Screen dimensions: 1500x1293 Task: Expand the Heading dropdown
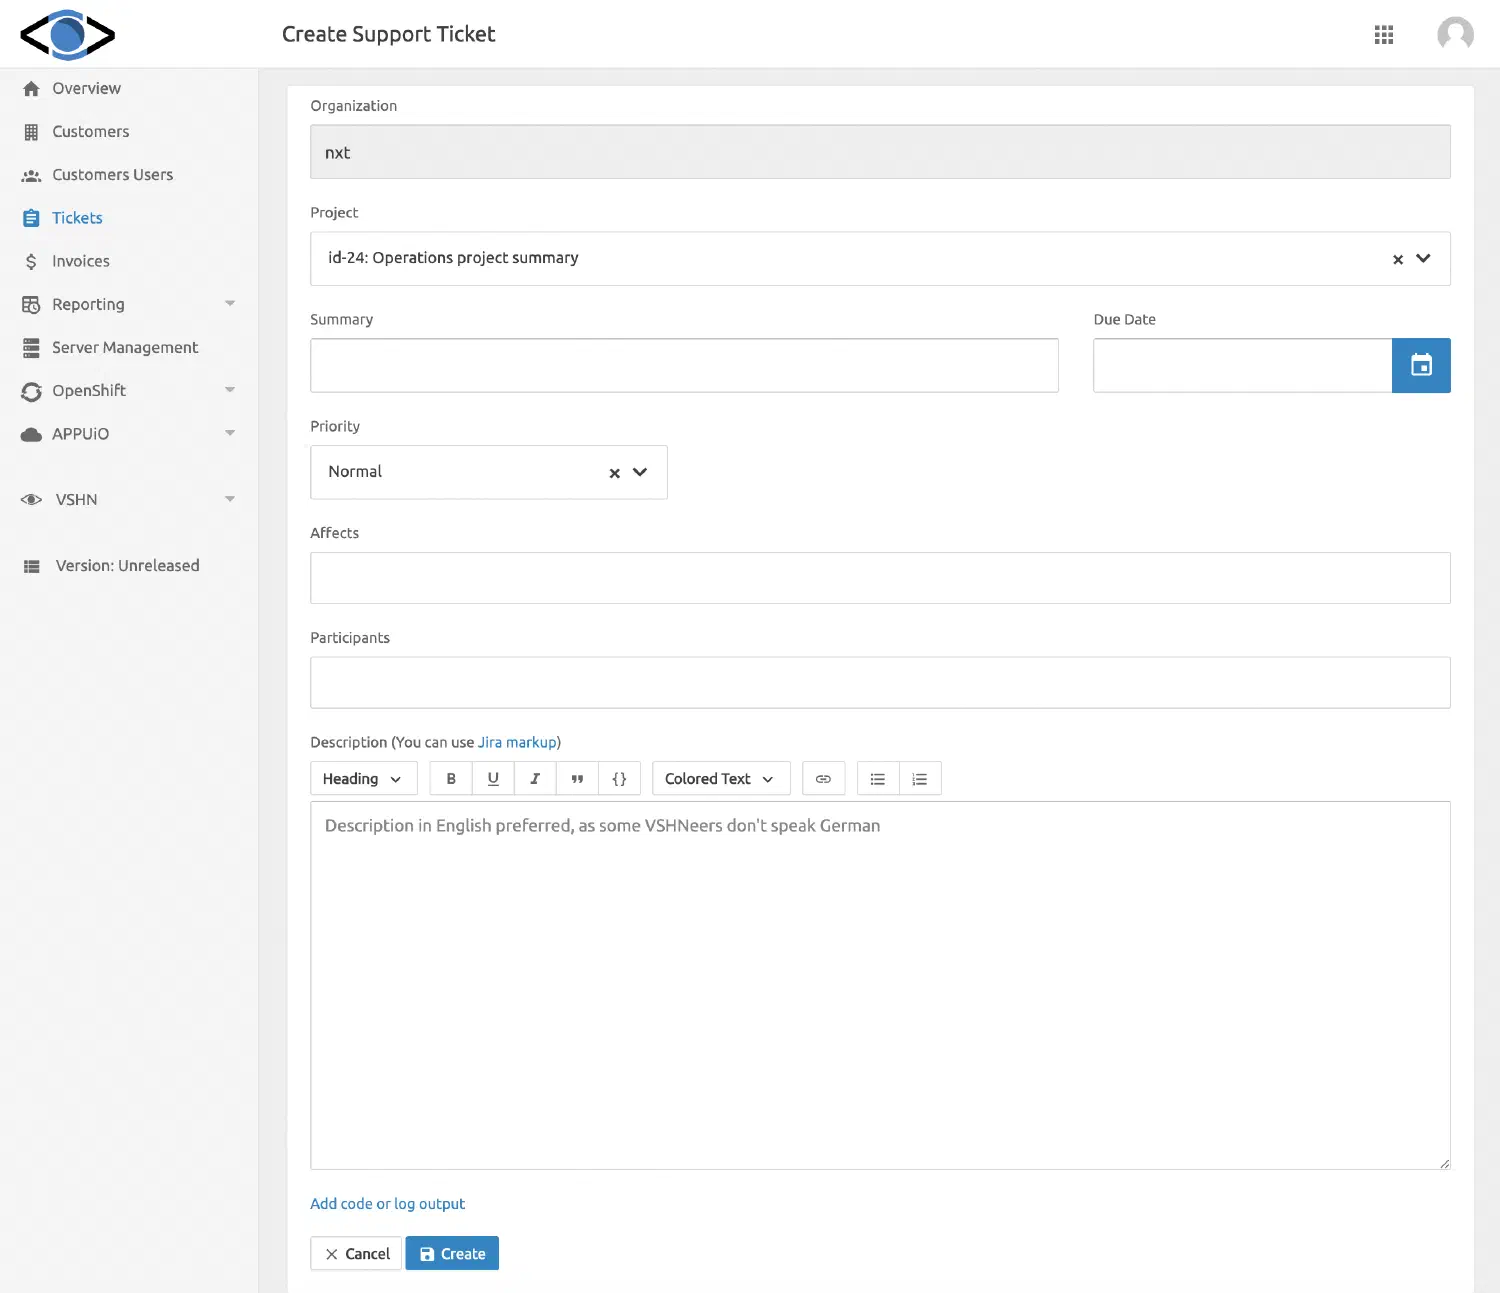(x=362, y=779)
